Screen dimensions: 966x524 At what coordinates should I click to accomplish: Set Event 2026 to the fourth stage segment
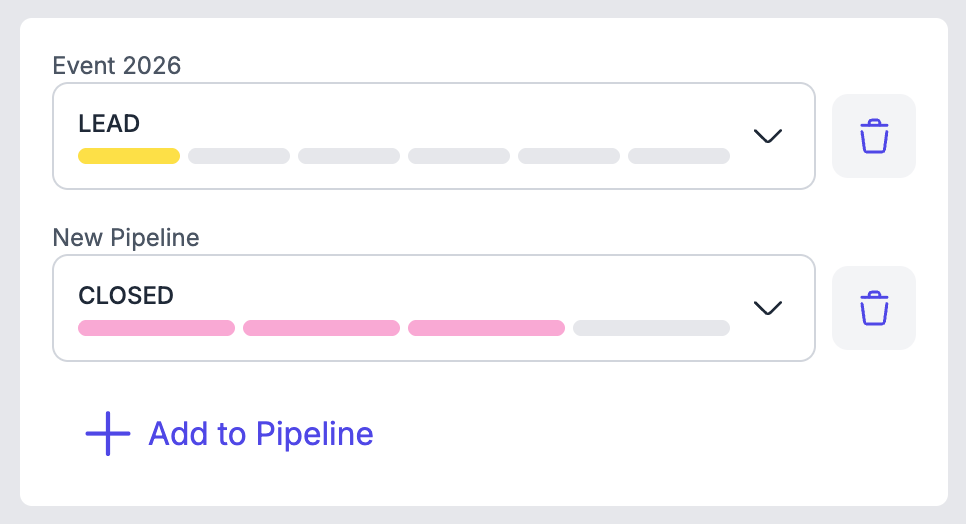459,156
